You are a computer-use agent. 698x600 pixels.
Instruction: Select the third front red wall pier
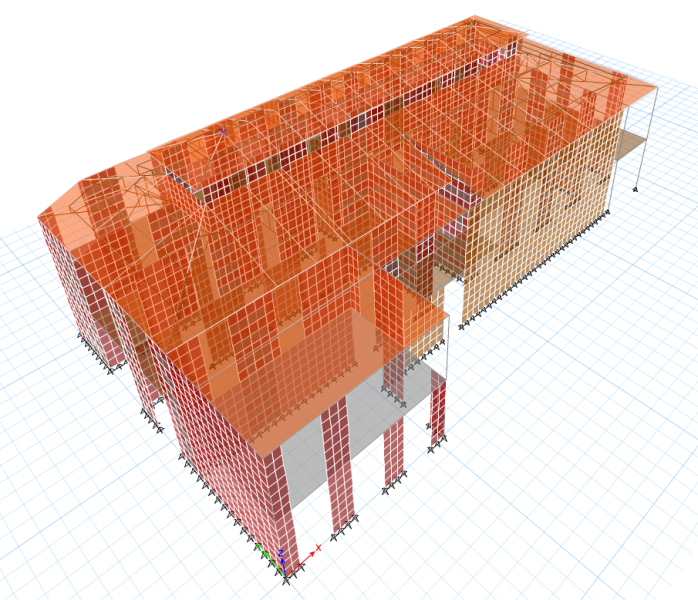click(394, 450)
